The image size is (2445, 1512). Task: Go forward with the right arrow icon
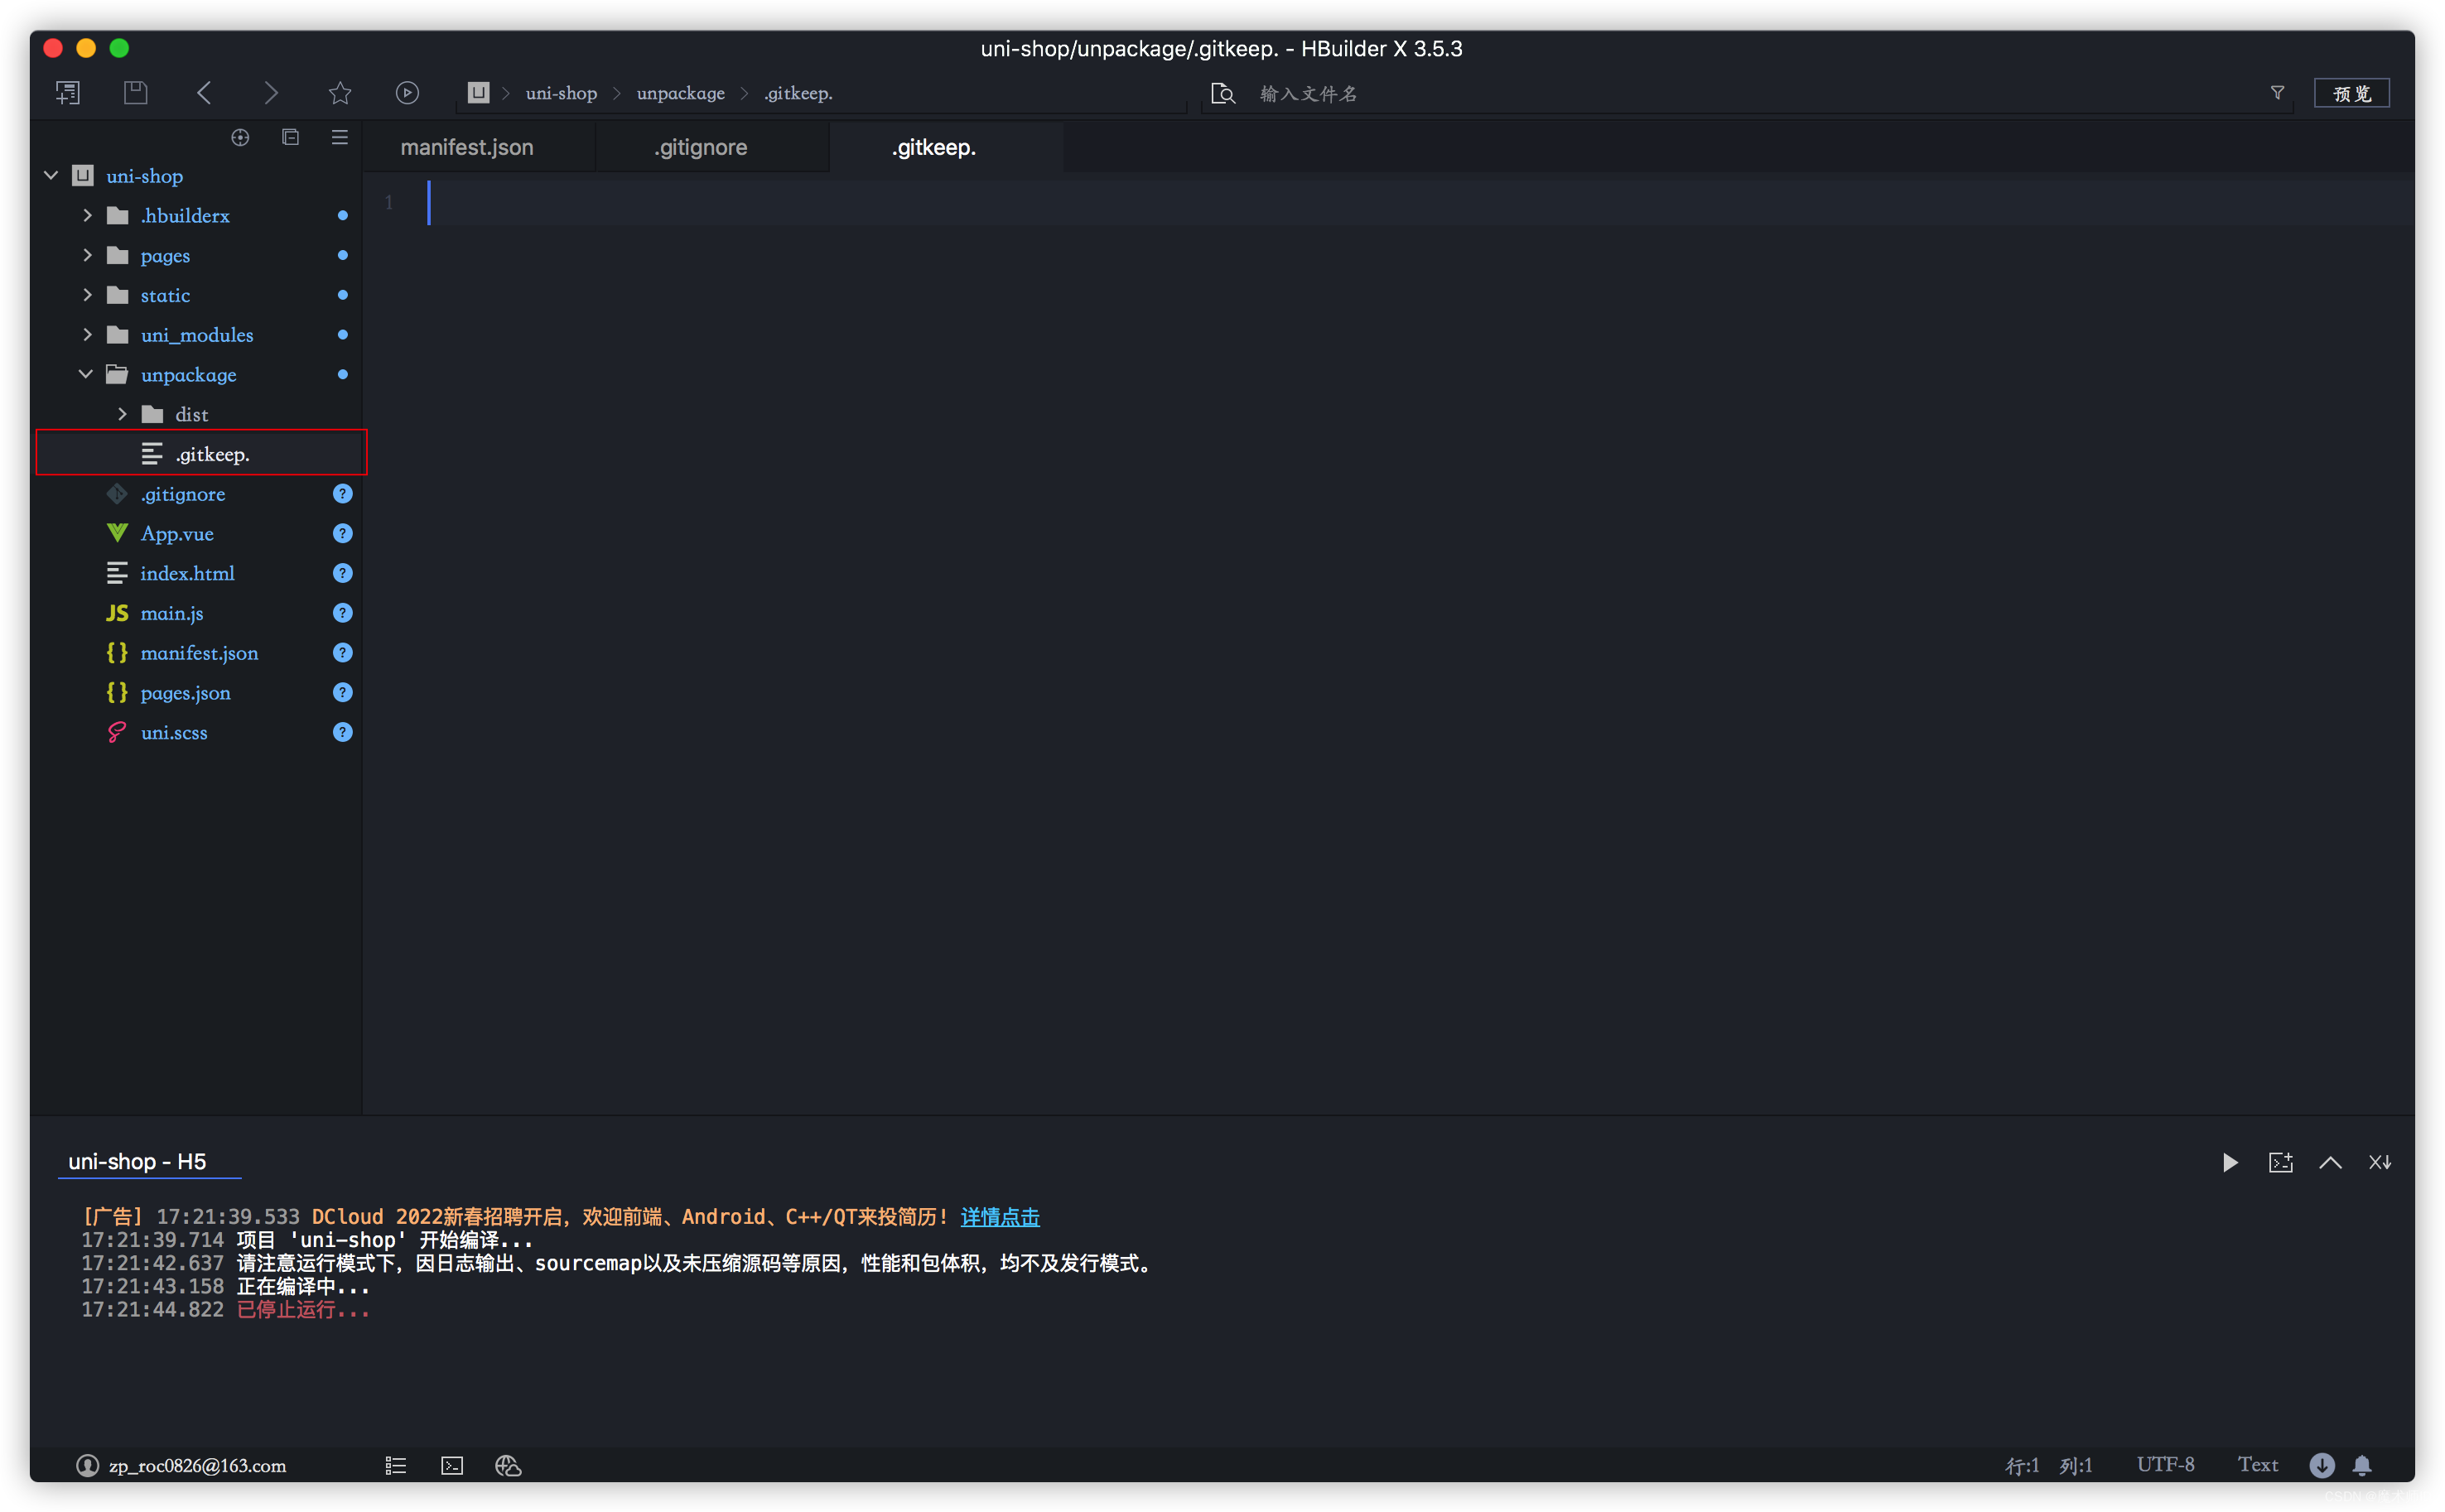271,93
